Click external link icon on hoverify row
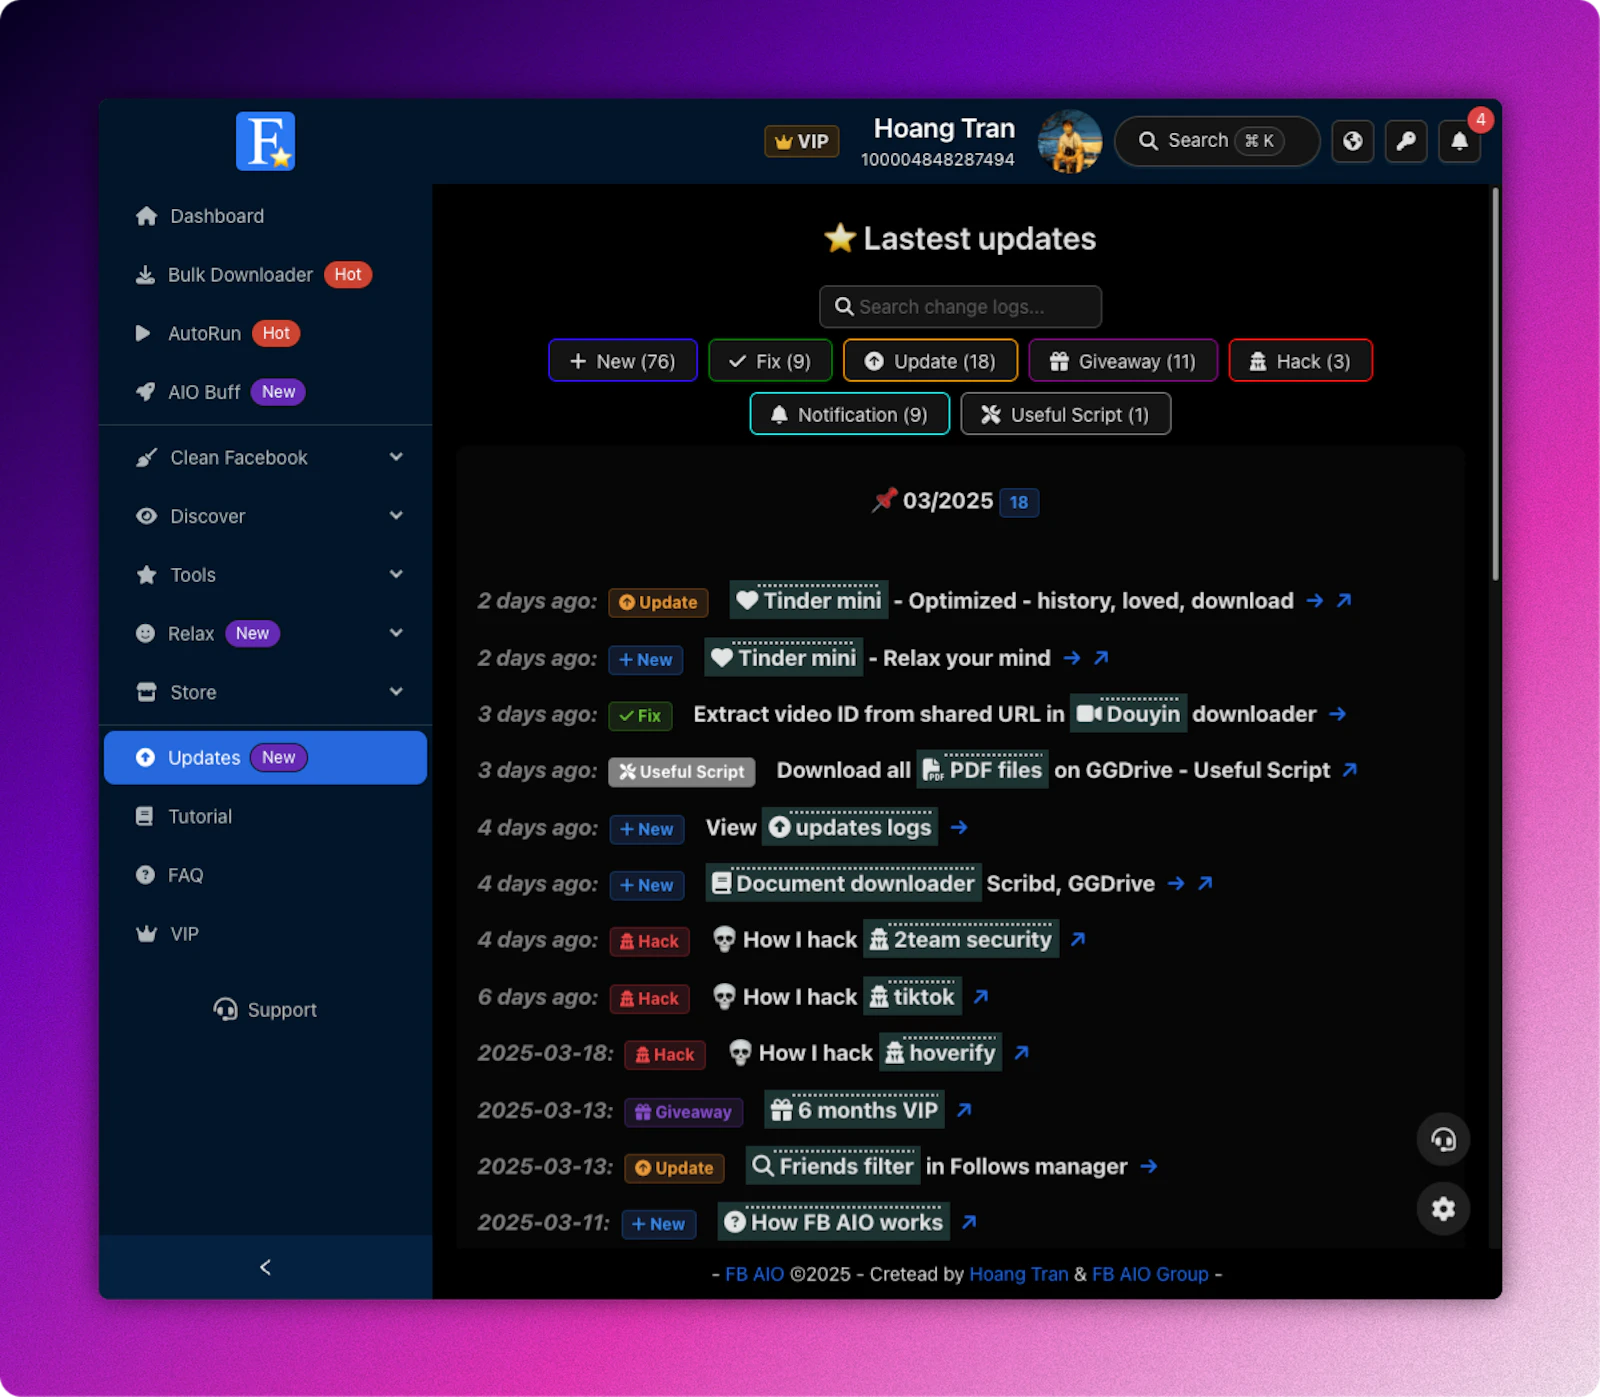Viewport: 1600px width, 1397px height. point(1021,1053)
